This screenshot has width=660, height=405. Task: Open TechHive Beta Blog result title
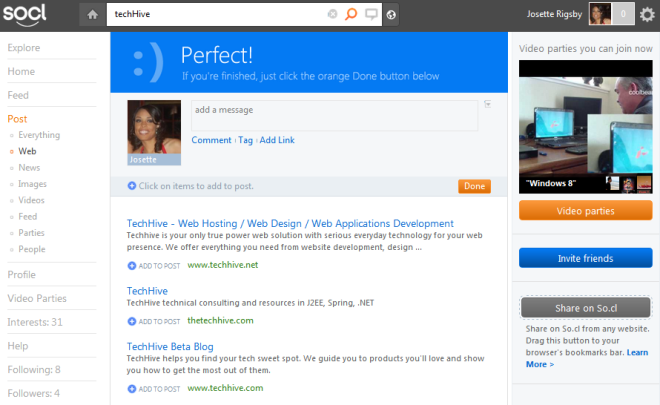pyautogui.click(x=170, y=346)
